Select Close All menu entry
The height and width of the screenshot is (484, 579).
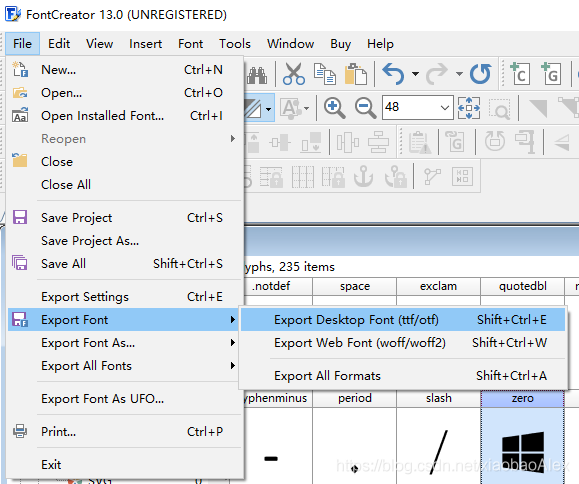coord(124,184)
